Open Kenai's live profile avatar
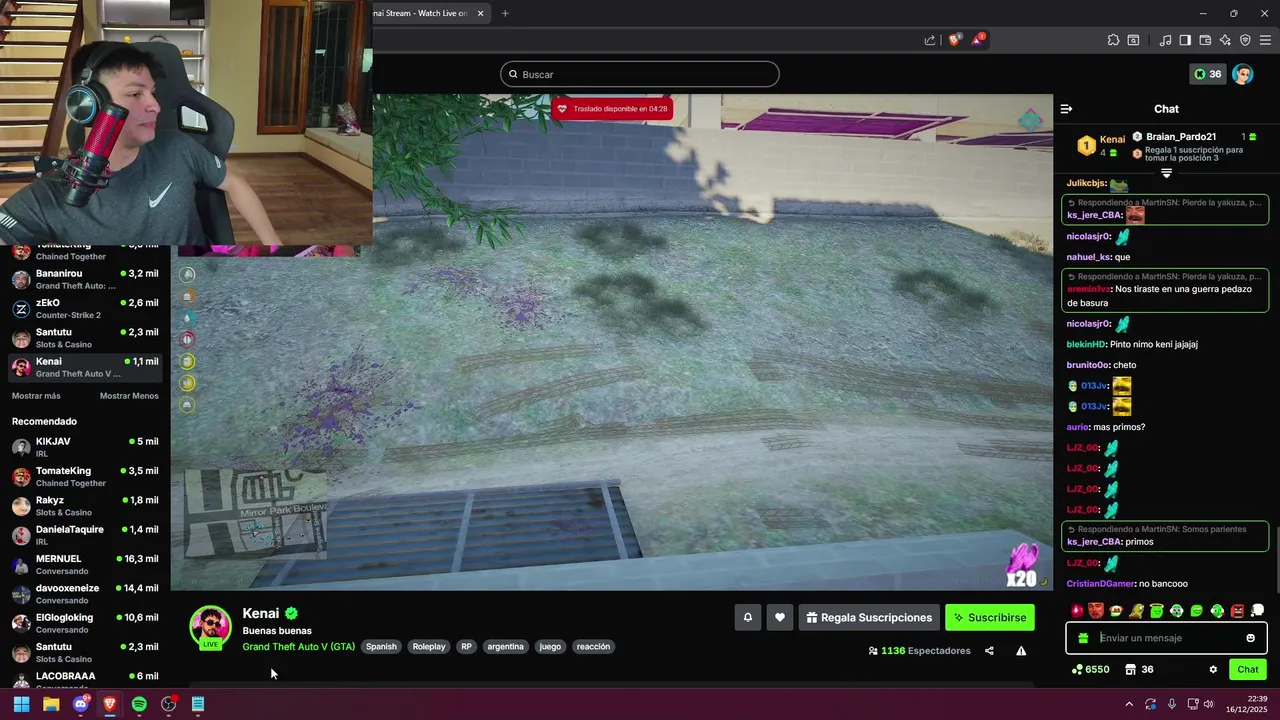The height and width of the screenshot is (720, 1280). [x=210, y=628]
